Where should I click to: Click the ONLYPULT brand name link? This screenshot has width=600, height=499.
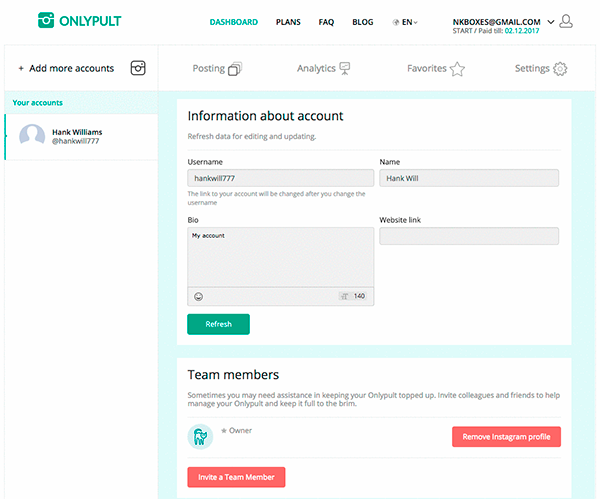pos(90,21)
